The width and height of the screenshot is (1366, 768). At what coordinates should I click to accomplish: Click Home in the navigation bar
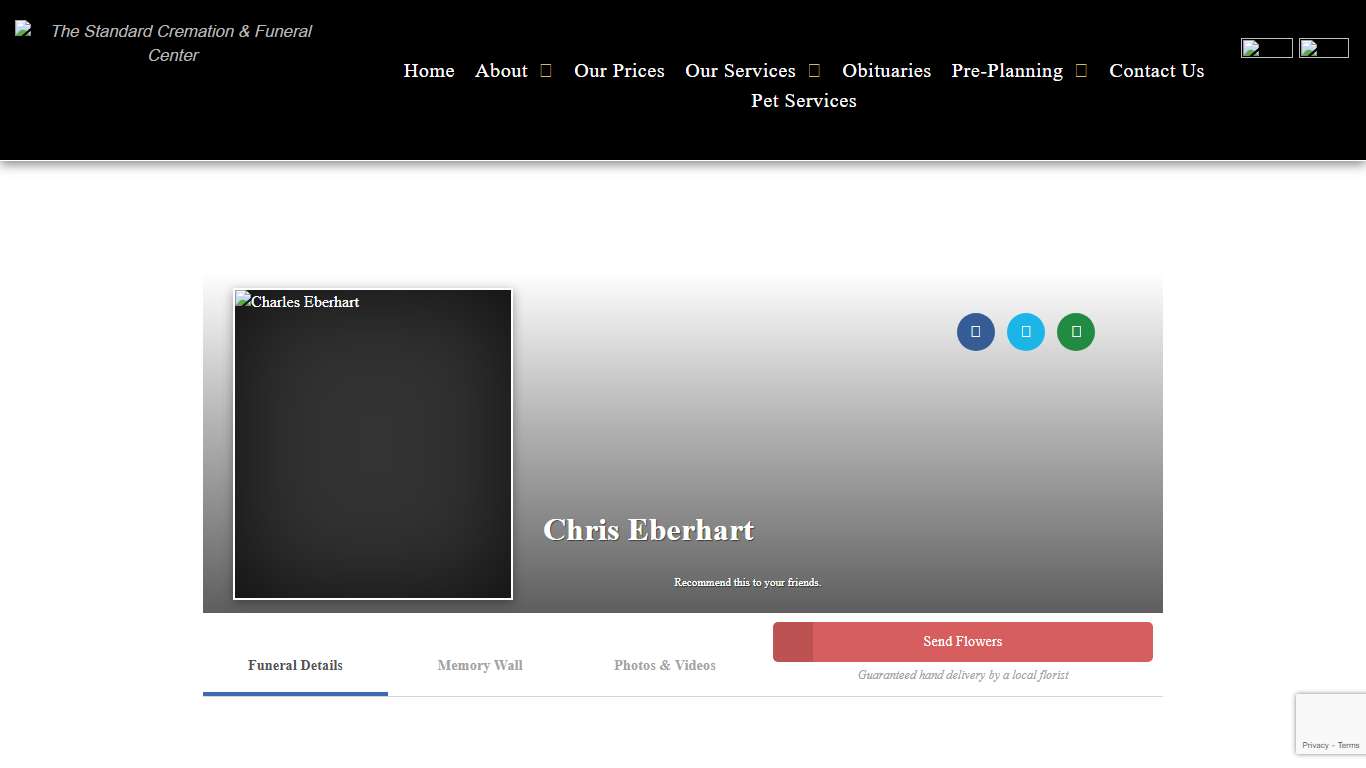coord(428,71)
